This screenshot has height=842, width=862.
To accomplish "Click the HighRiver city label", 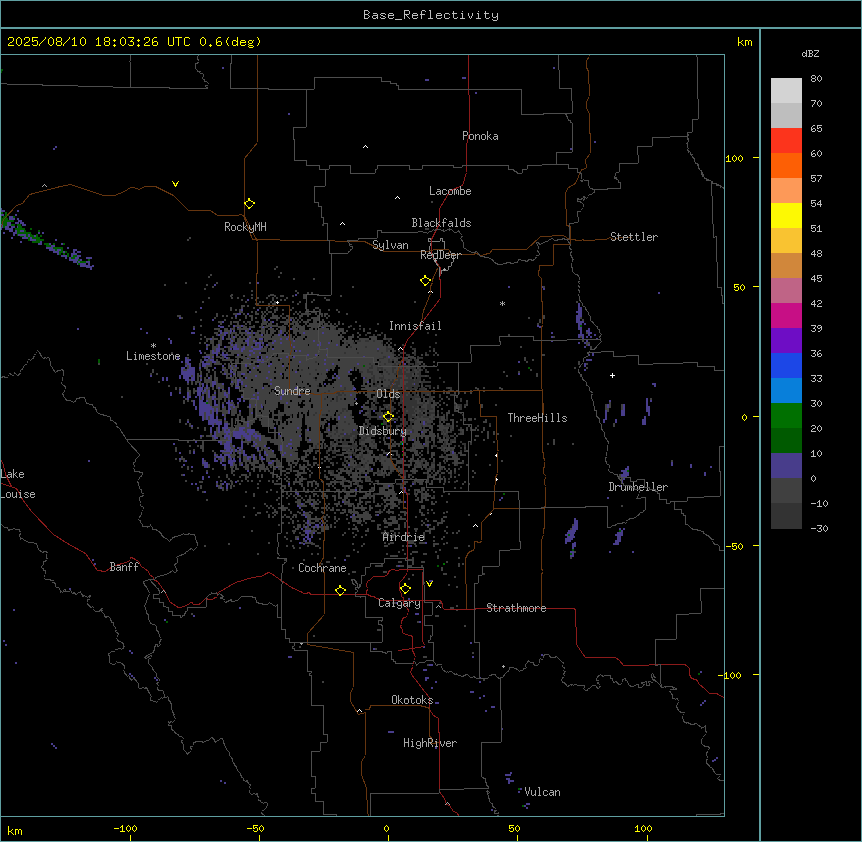I will tap(430, 743).
